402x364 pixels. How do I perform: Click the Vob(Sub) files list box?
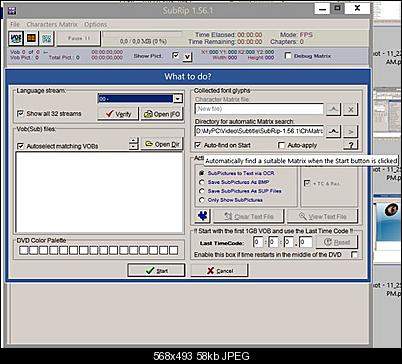(x=99, y=192)
